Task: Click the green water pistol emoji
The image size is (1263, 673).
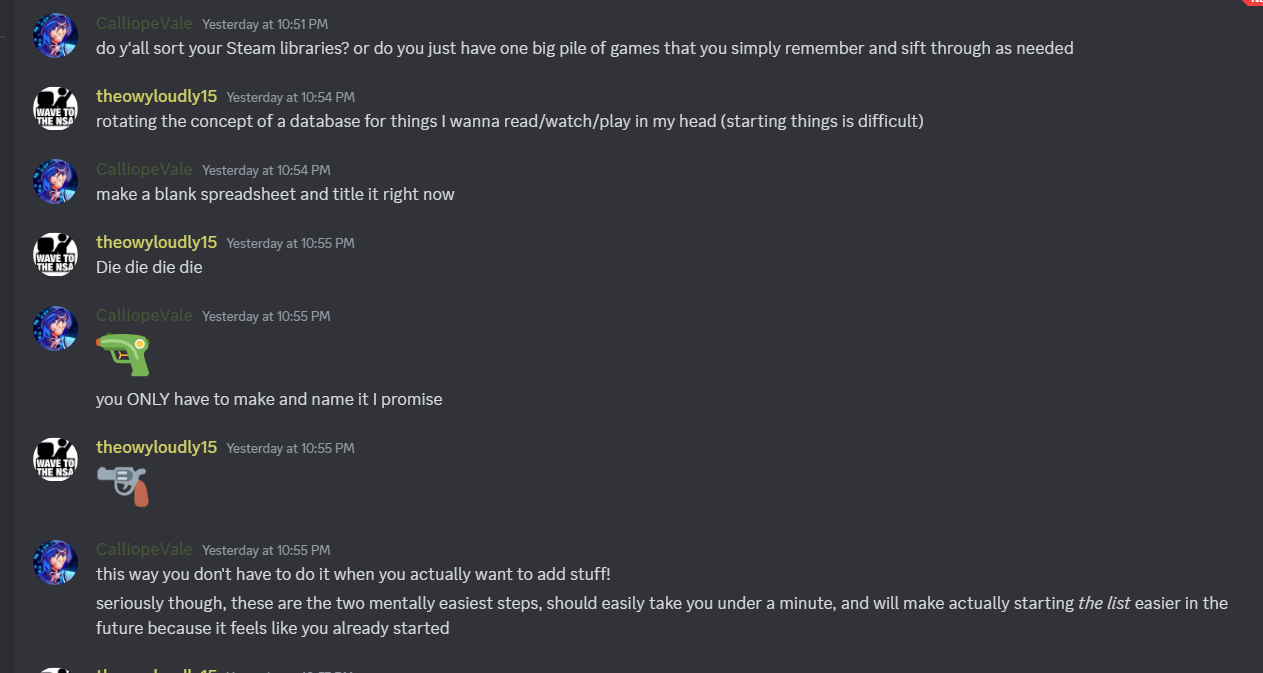Action: click(123, 354)
